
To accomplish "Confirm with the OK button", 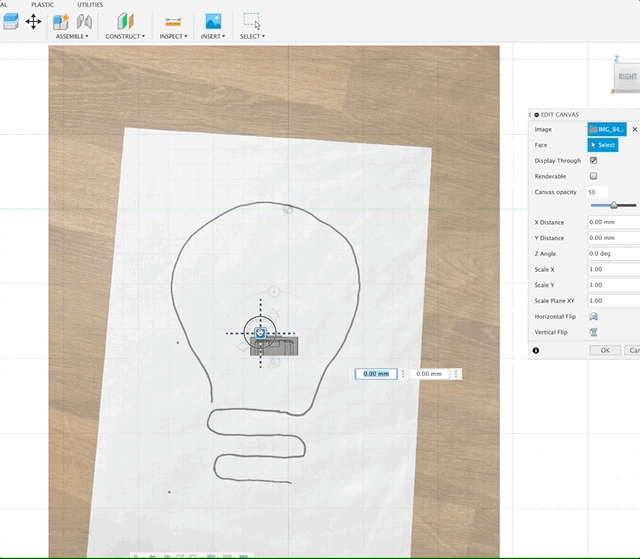I will tap(605, 350).
